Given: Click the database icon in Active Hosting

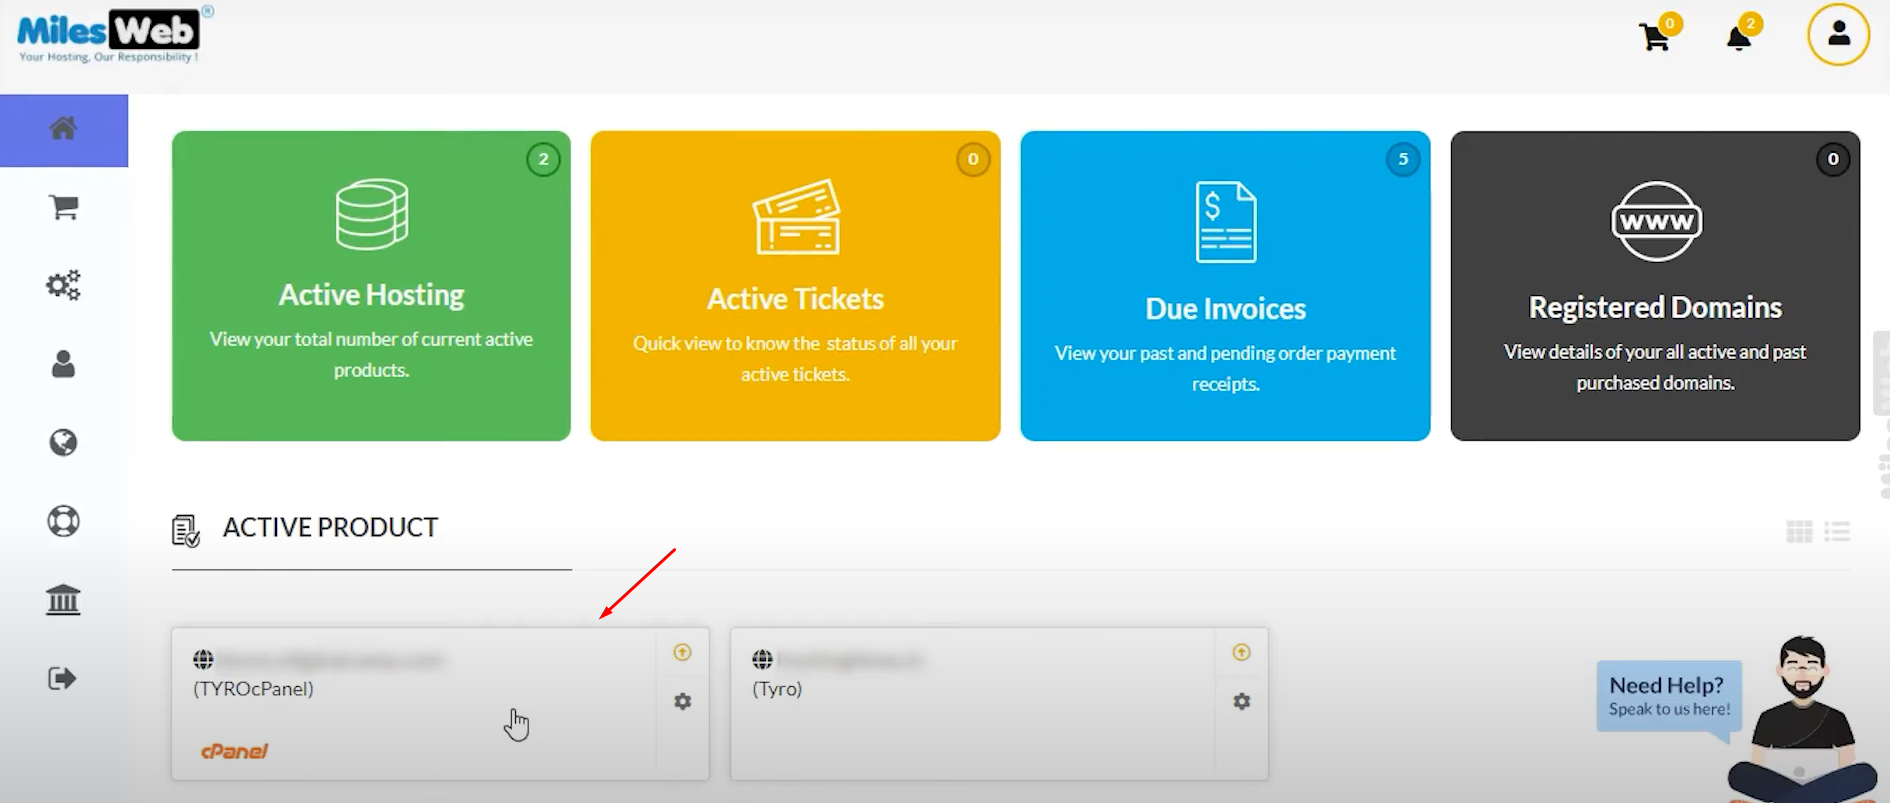Looking at the screenshot, I should [x=371, y=214].
